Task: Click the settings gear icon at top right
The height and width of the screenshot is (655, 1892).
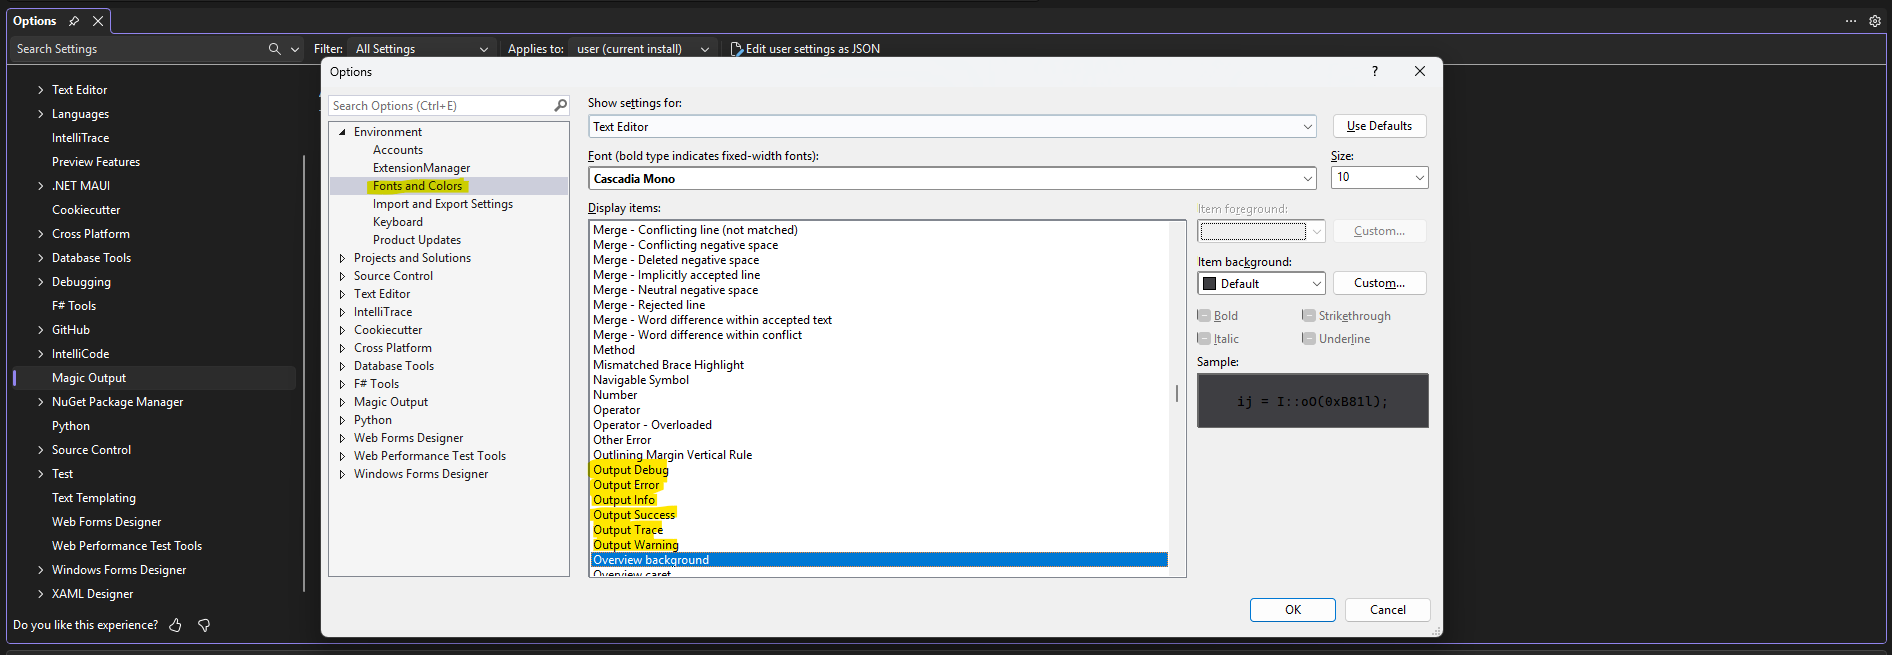Action: coord(1875,21)
